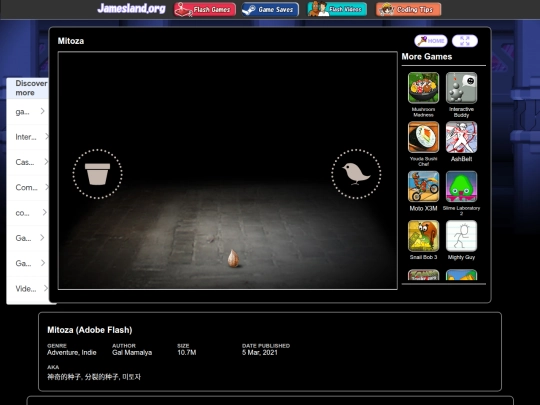This screenshot has width=540, height=405.
Task: Launch Youda Sushi Chef game icon
Action: [423, 137]
